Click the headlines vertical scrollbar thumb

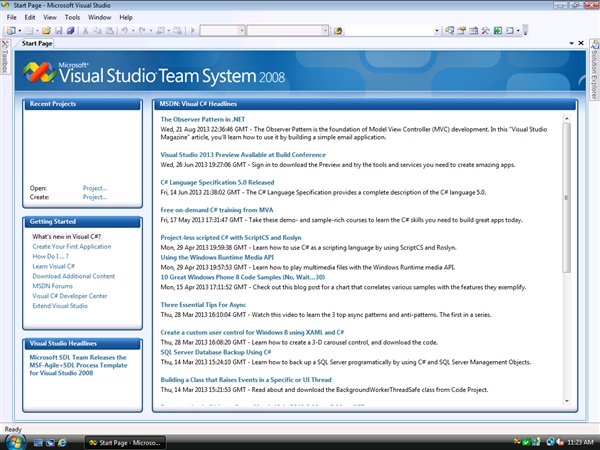567,197
